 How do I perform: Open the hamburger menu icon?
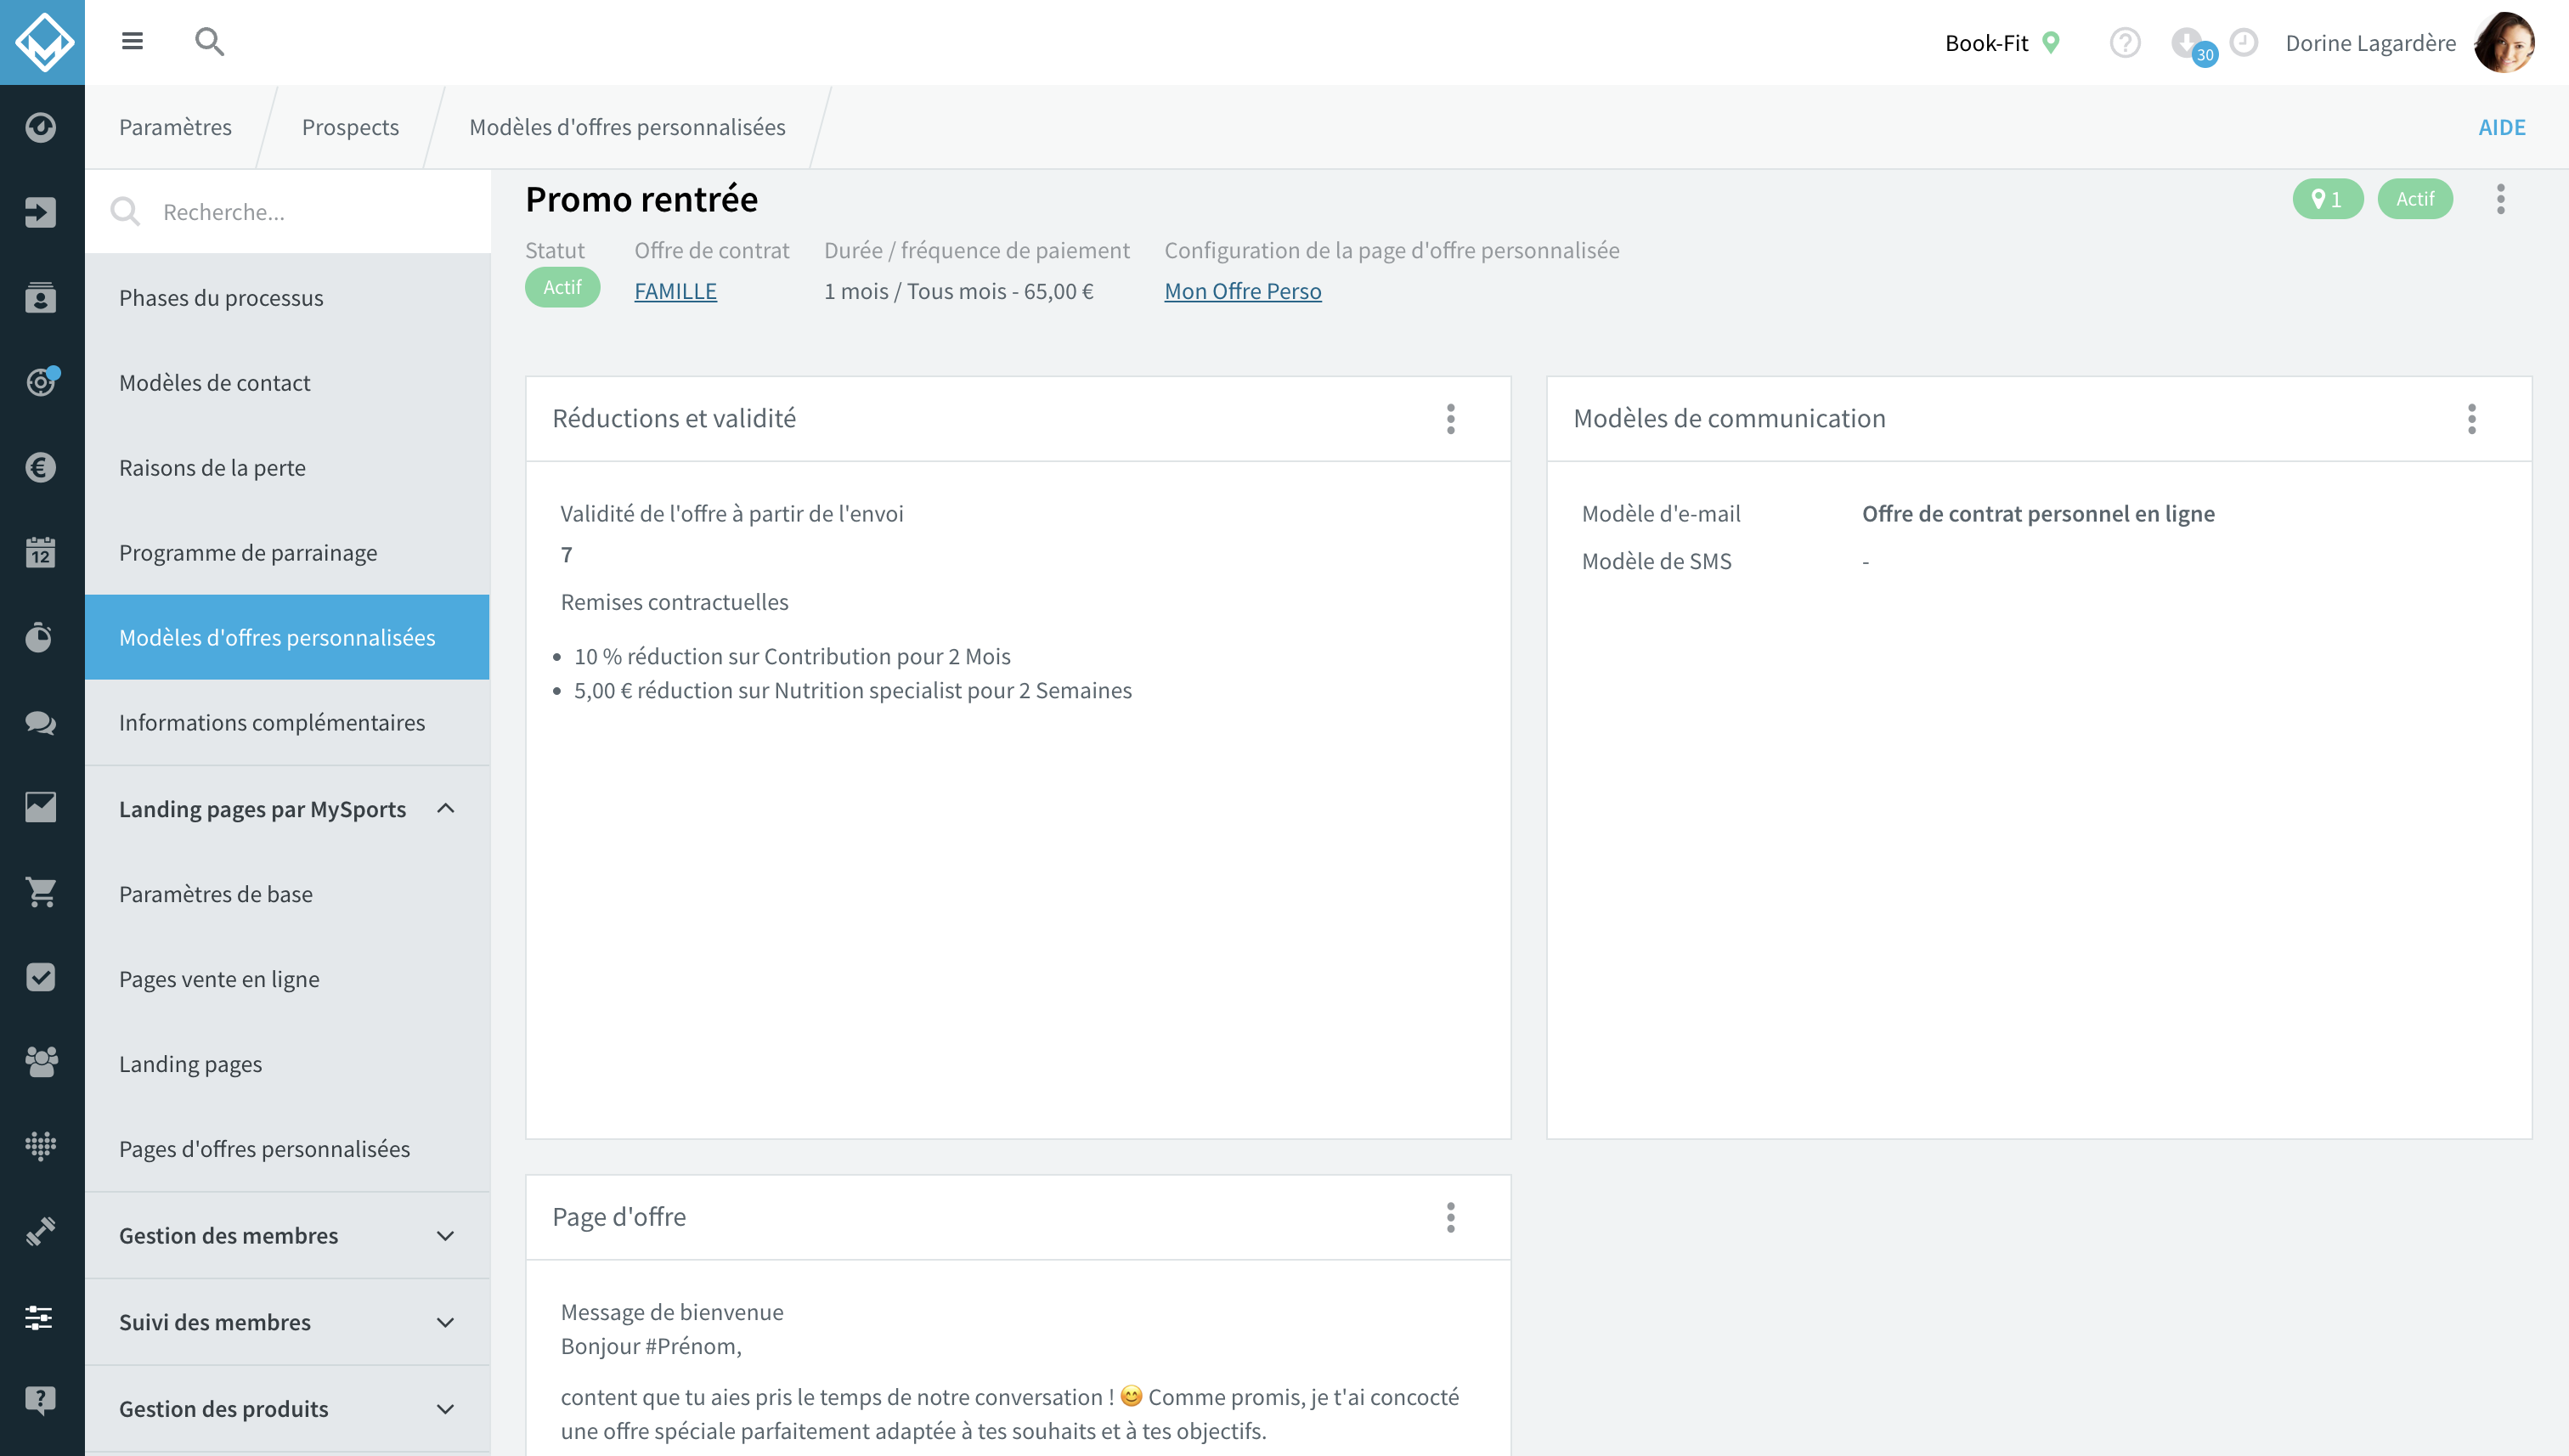[132, 41]
